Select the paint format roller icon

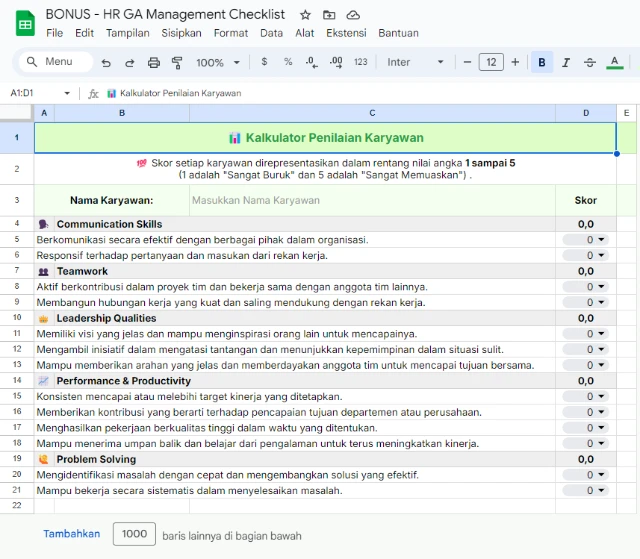click(x=177, y=62)
